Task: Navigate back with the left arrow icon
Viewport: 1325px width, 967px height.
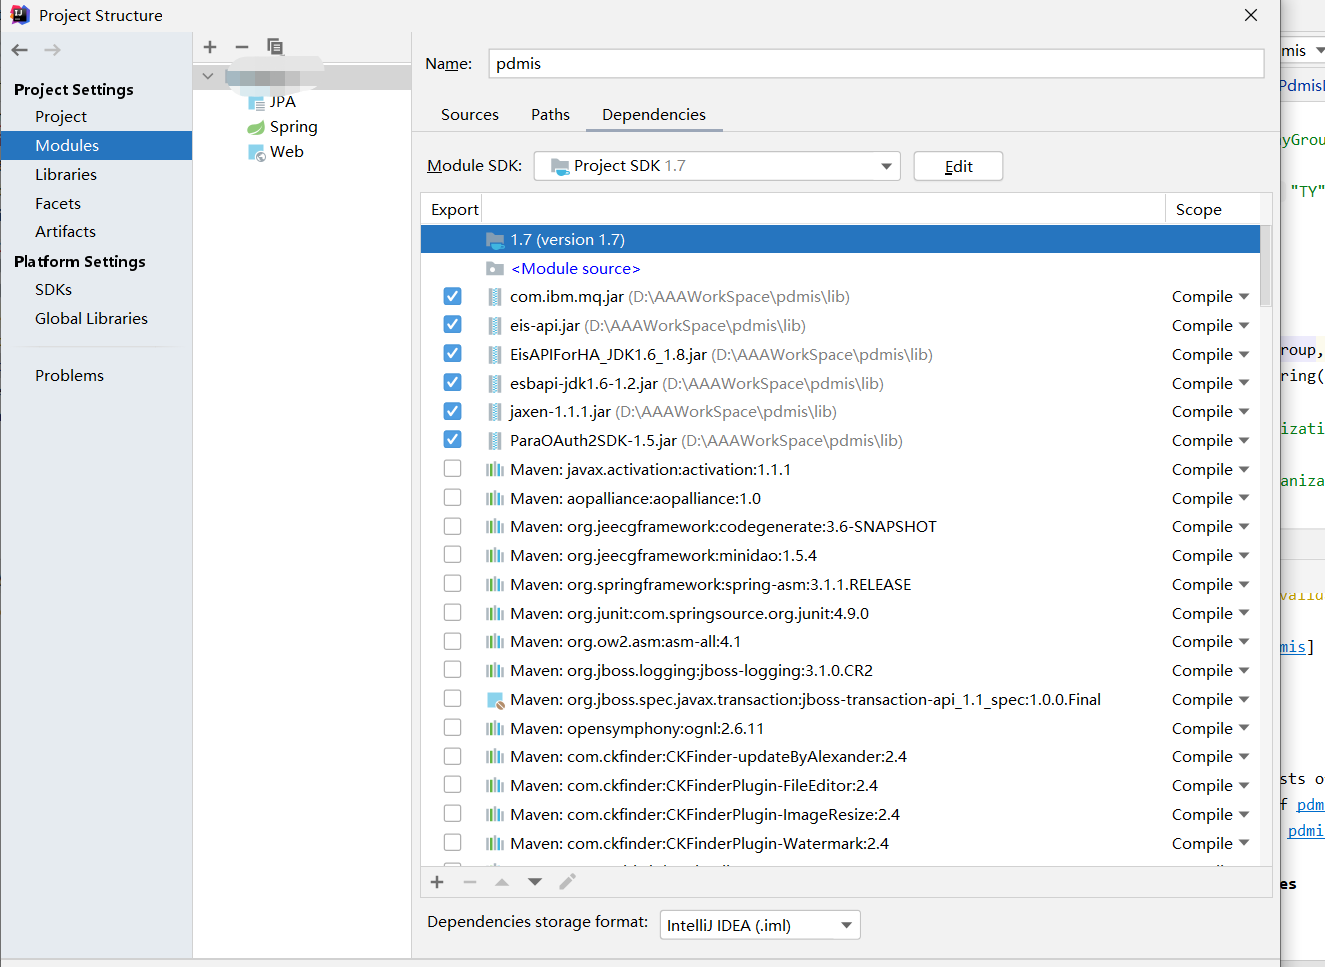Action: tap(20, 50)
